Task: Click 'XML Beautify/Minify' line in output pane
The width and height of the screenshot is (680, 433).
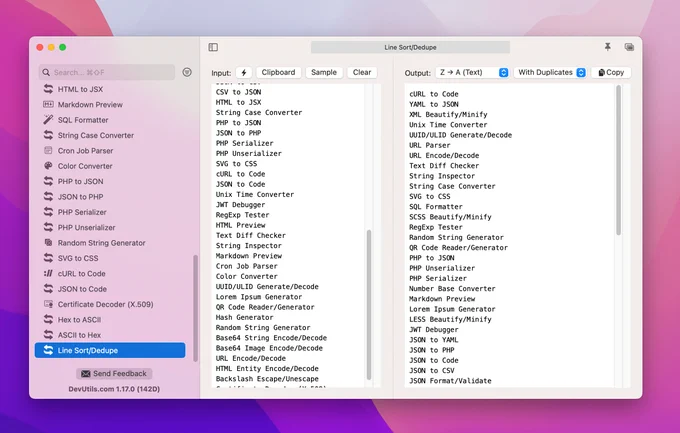Action: (x=448, y=115)
